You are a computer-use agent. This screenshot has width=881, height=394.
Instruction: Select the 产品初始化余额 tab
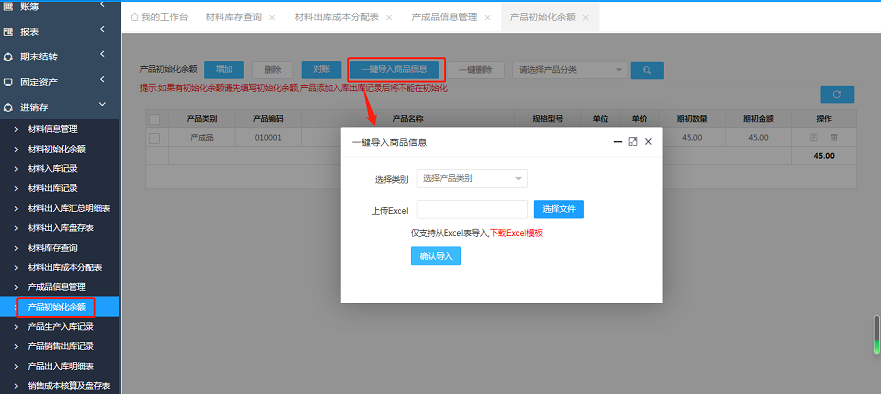point(542,17)
